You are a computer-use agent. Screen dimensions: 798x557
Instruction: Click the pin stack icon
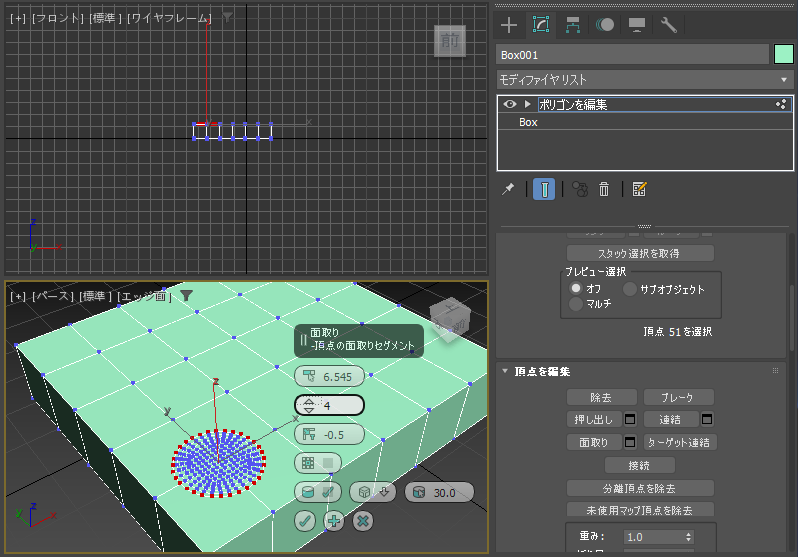[x=508, y=189]
